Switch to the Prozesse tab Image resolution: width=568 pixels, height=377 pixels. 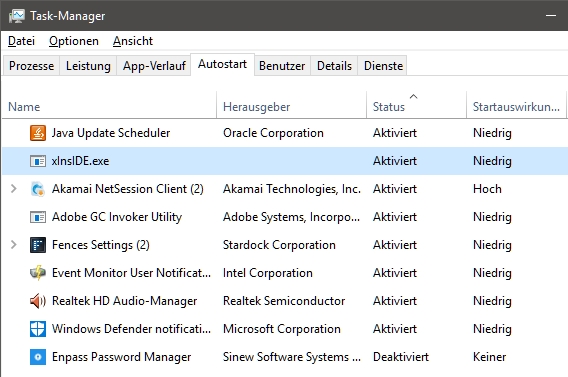pos(32,66)
